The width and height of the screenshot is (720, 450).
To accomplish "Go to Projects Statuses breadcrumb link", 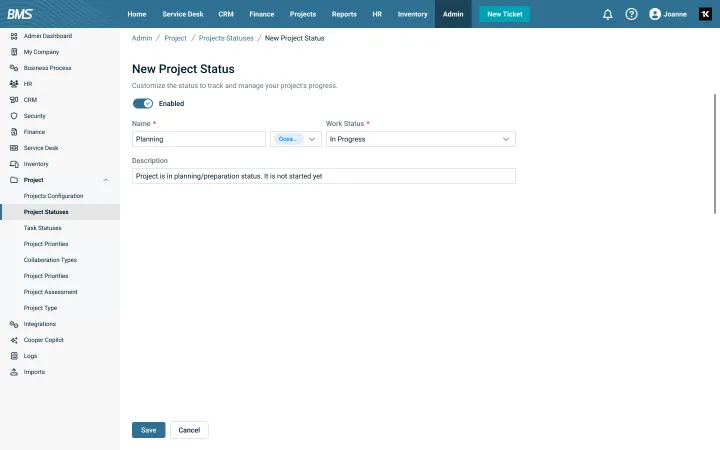I will coord(224,38).
